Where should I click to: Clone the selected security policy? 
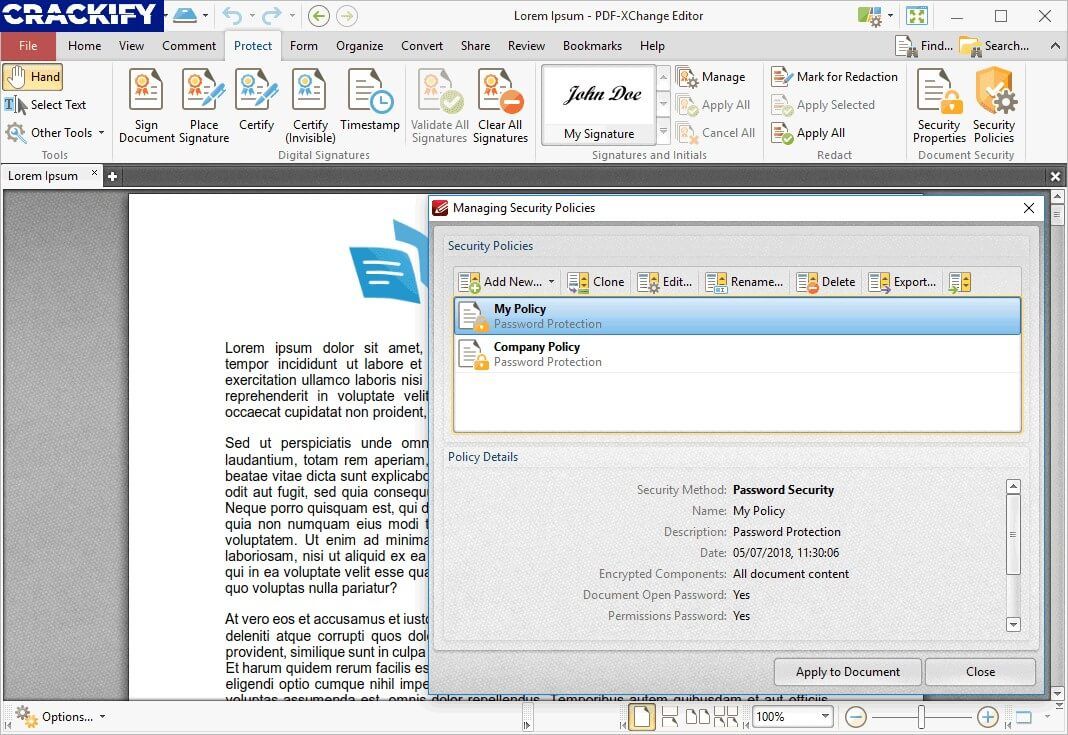coord(596,282)
